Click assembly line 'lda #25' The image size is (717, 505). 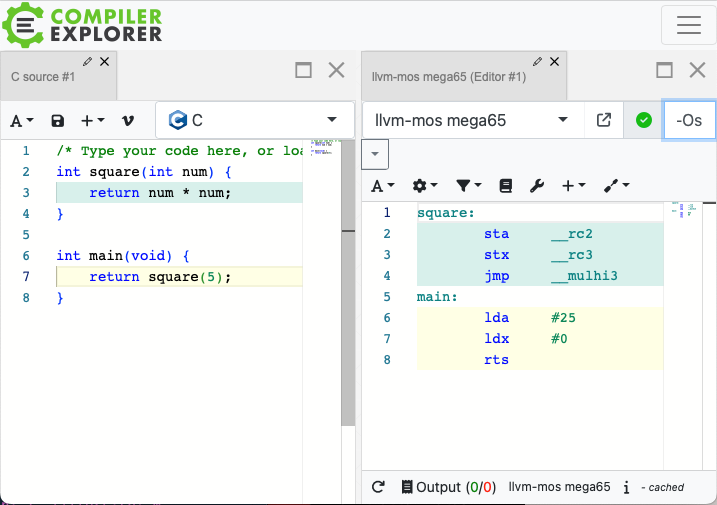530,318
